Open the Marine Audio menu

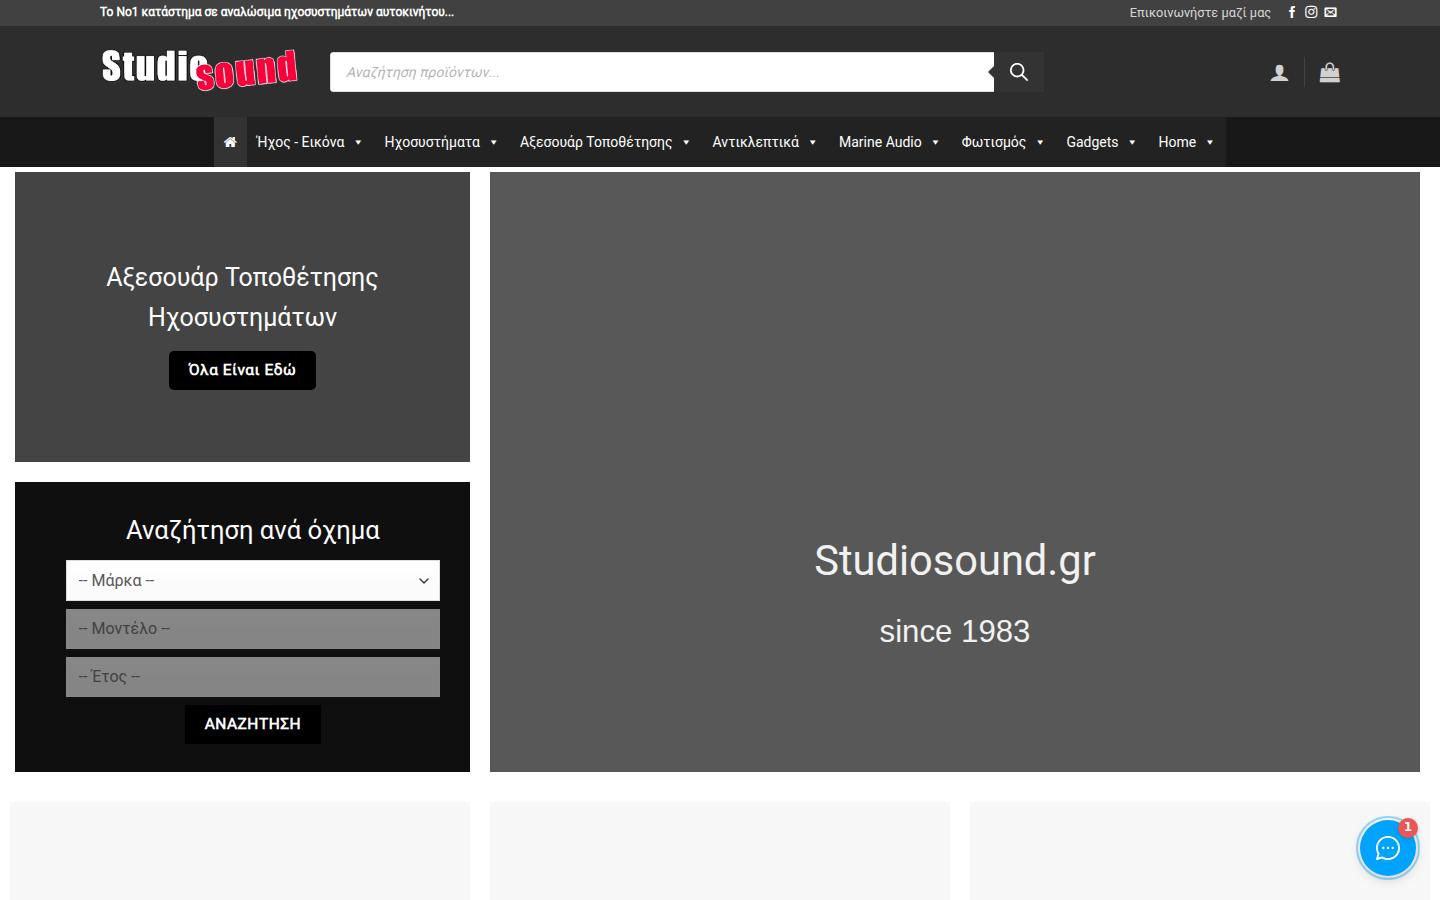(889, 142)
